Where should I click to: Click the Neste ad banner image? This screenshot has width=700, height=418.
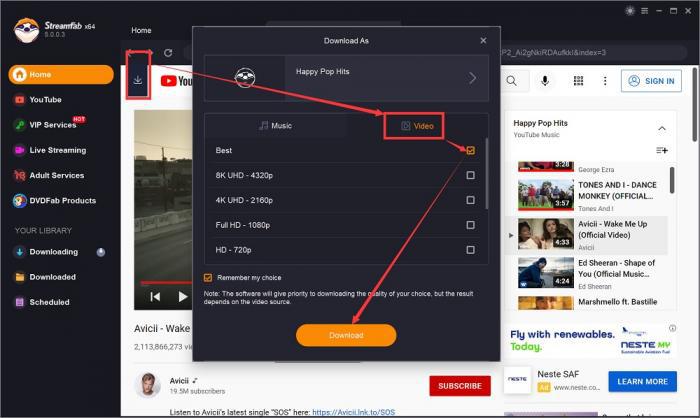pyautogui.click(x=591, y=340)
